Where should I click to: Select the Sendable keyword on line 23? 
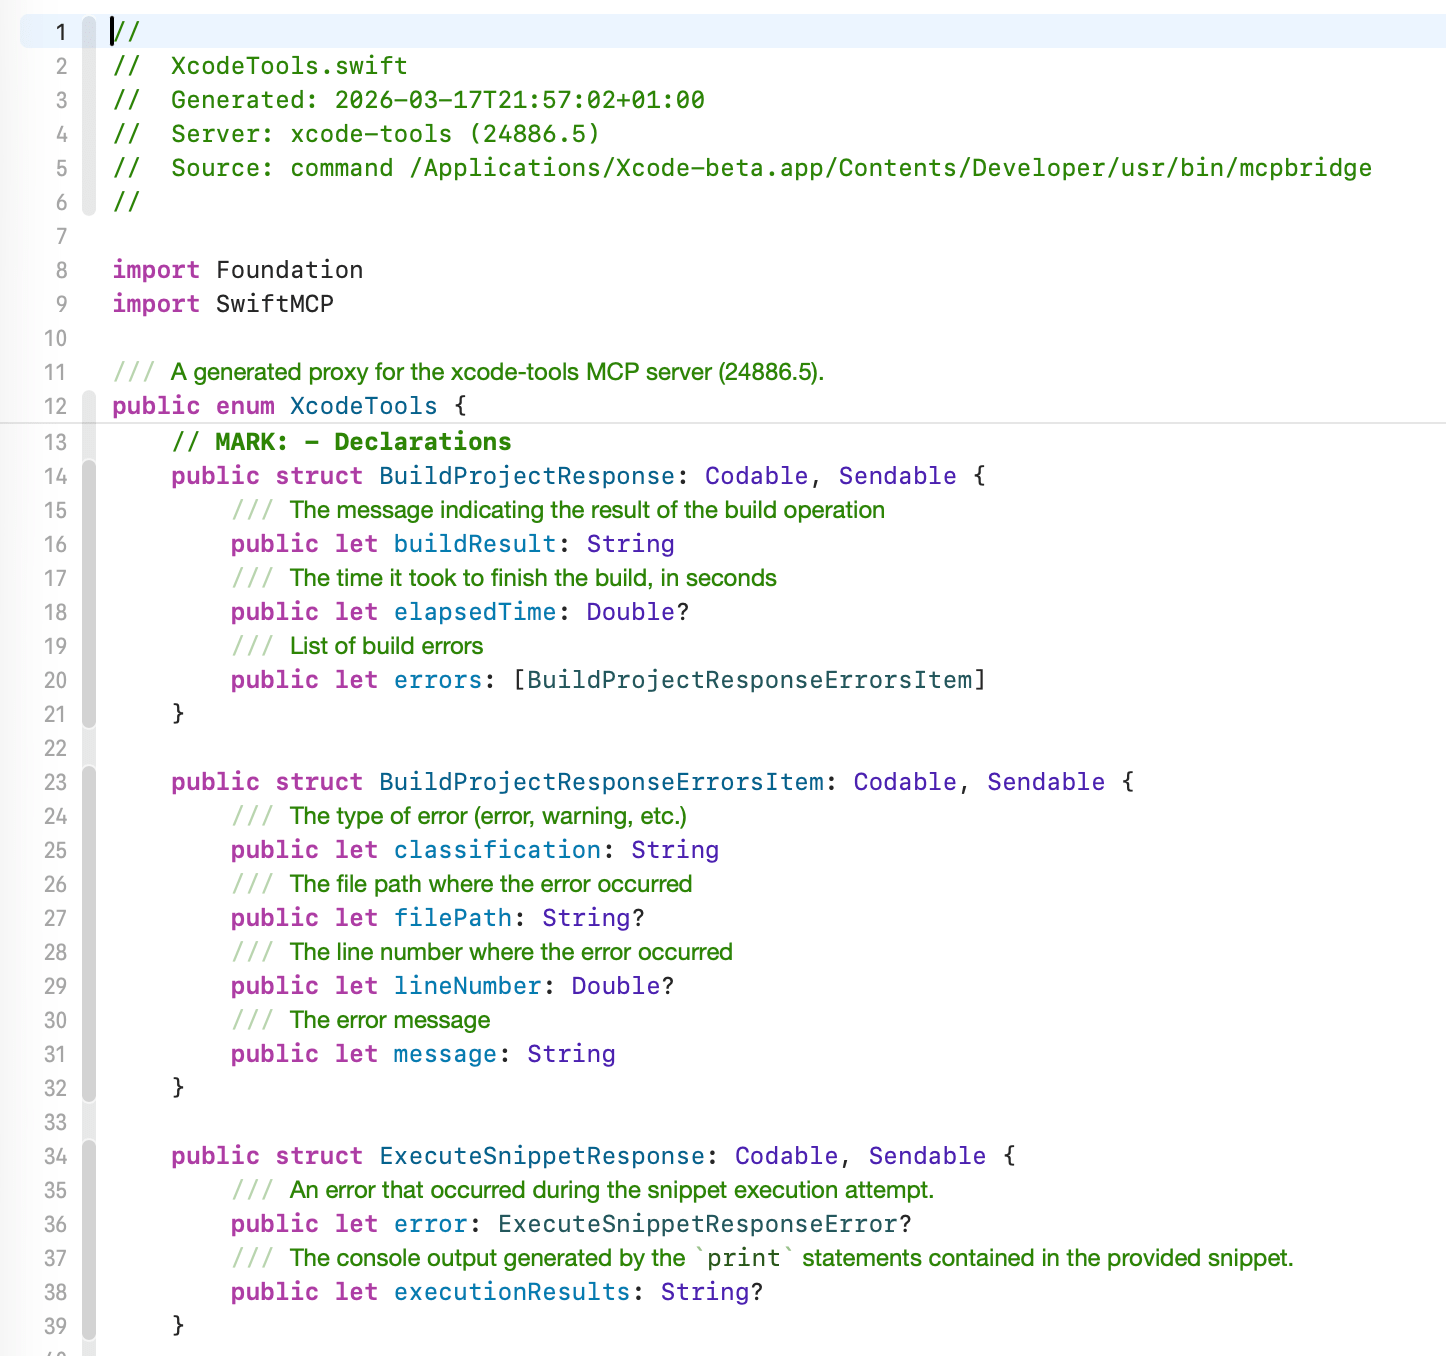[x=1045, y=782]
